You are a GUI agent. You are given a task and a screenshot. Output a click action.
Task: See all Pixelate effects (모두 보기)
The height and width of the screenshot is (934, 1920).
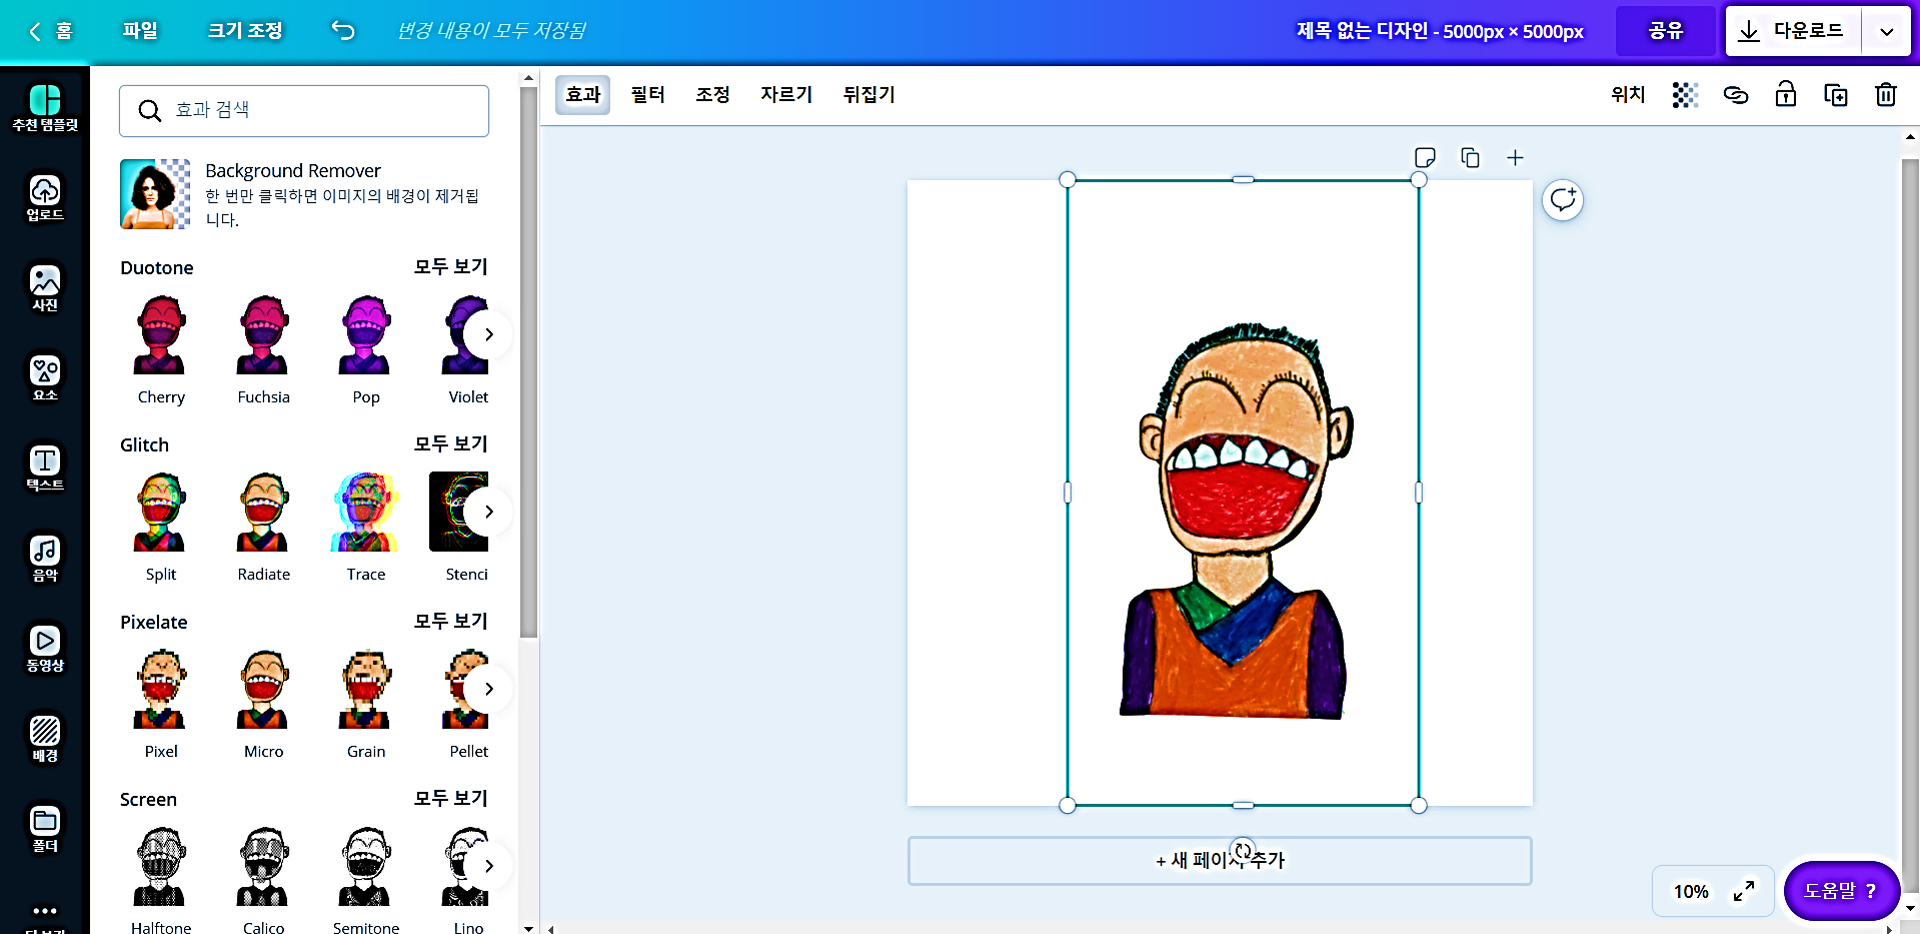pyautogui.click(x=451, y=621)
